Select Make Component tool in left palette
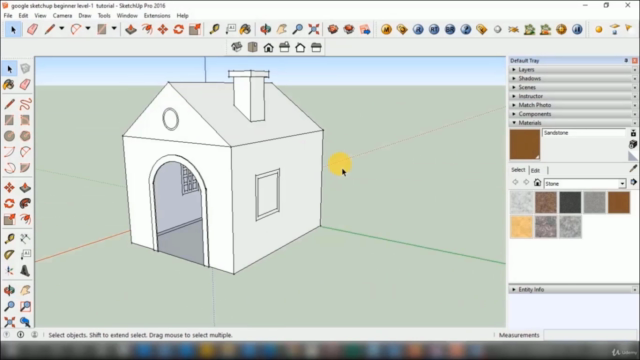This screenshot has height=360, width=640. coord(25,69)
